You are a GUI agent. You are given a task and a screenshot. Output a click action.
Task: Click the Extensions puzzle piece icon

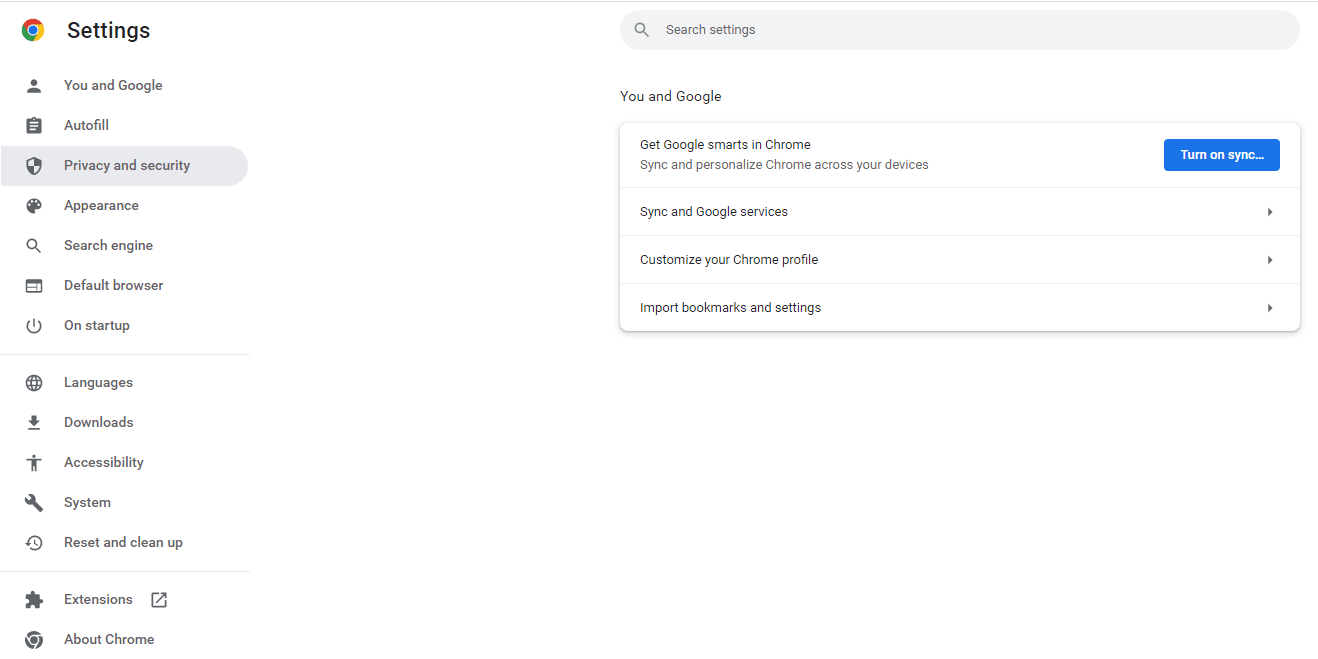click(x=34, y=599)
